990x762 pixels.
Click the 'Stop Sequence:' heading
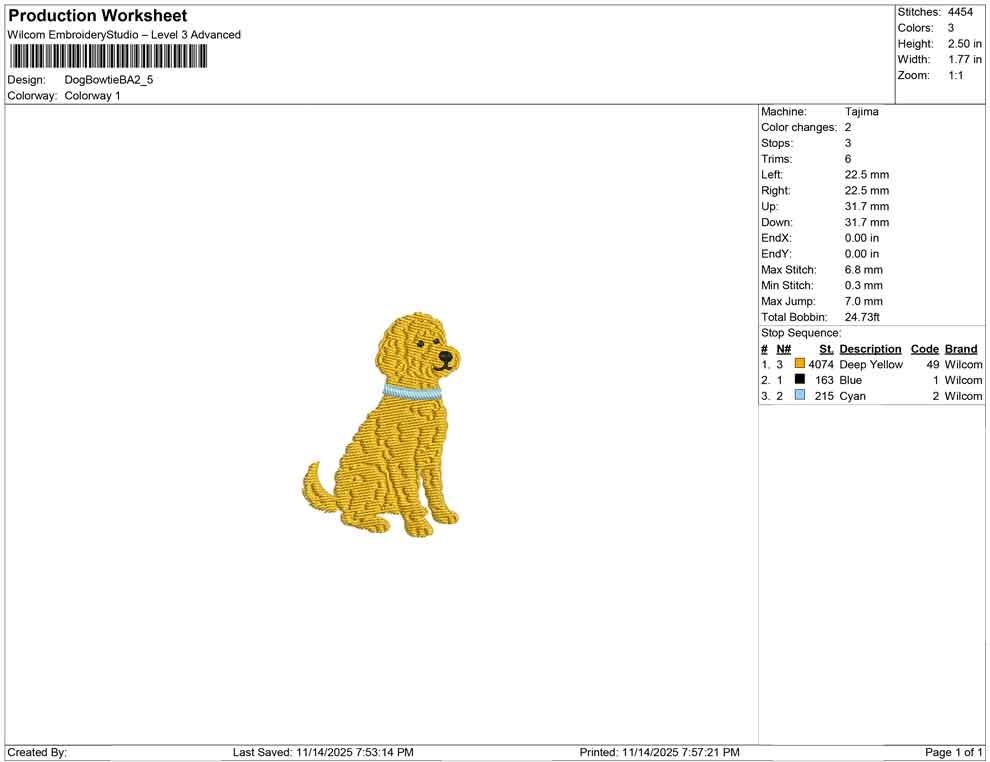pyautogui.click(x=801, y=332)
